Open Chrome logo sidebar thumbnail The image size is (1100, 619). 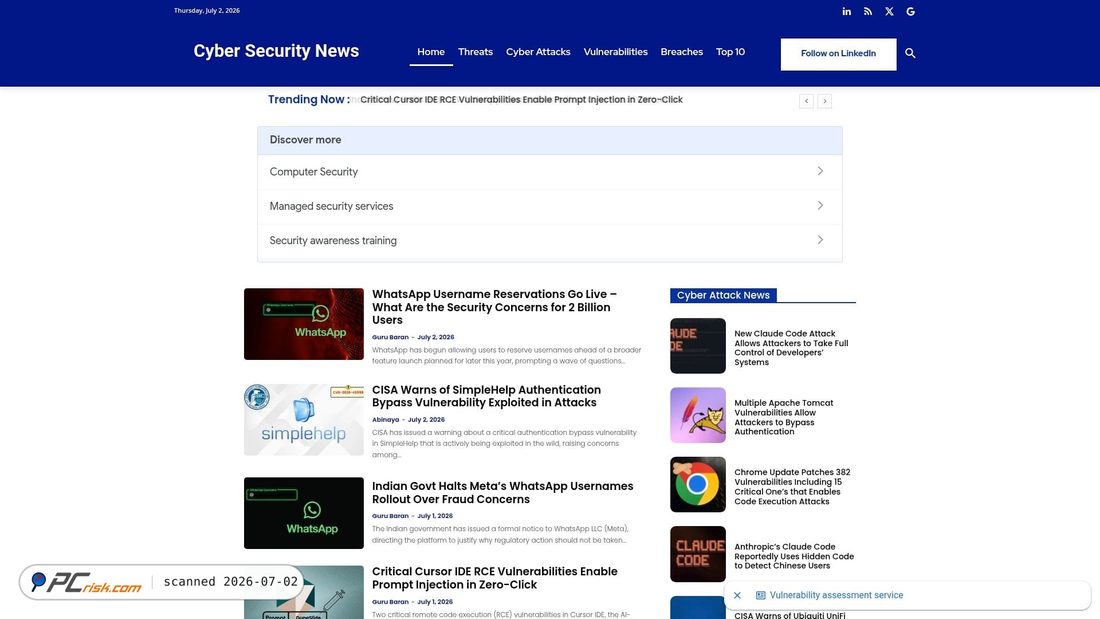coord(698,485)
